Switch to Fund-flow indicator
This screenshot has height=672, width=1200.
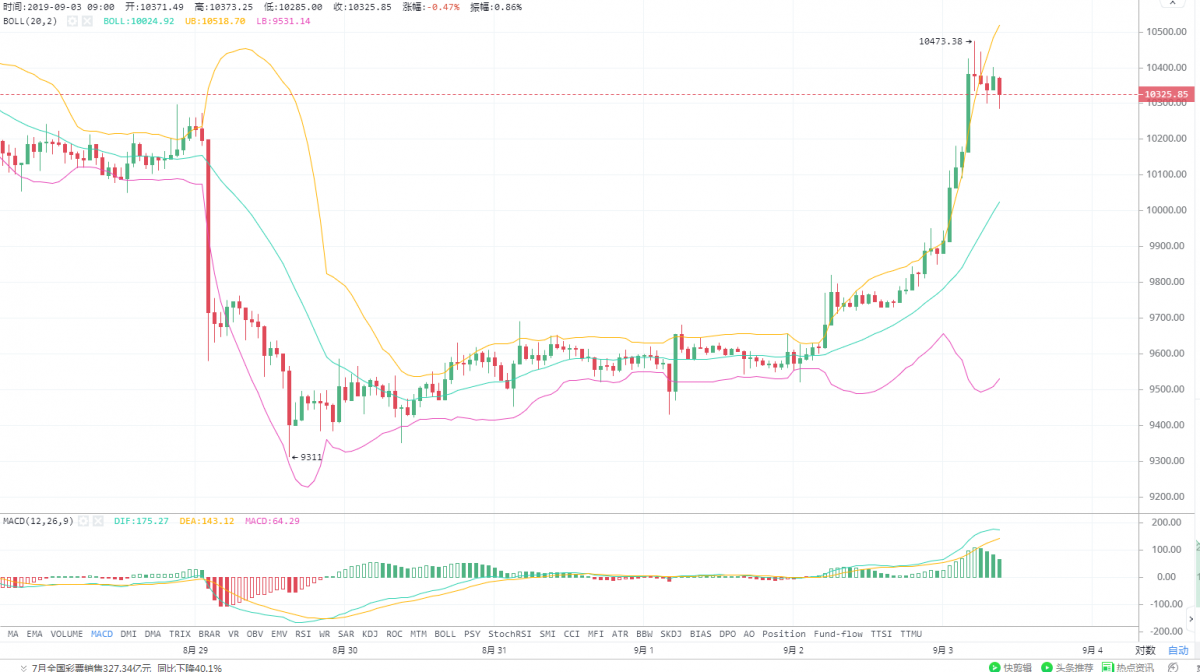(838, 634)
